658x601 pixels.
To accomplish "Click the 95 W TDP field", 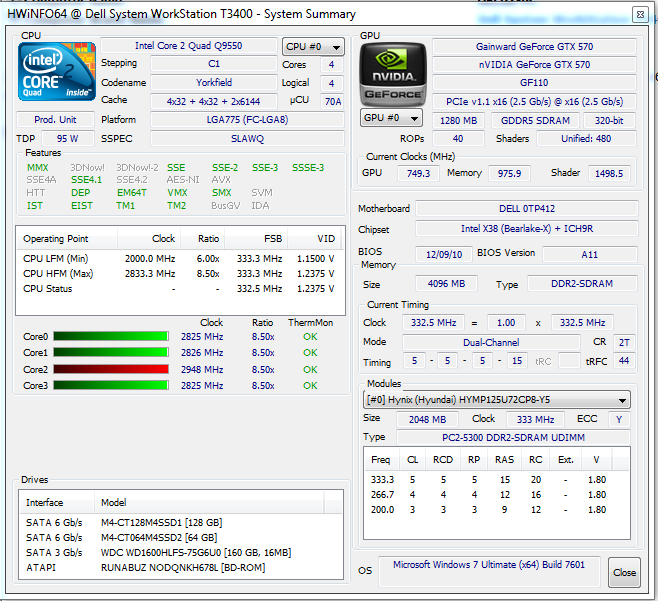I will (x=68, y=139).
